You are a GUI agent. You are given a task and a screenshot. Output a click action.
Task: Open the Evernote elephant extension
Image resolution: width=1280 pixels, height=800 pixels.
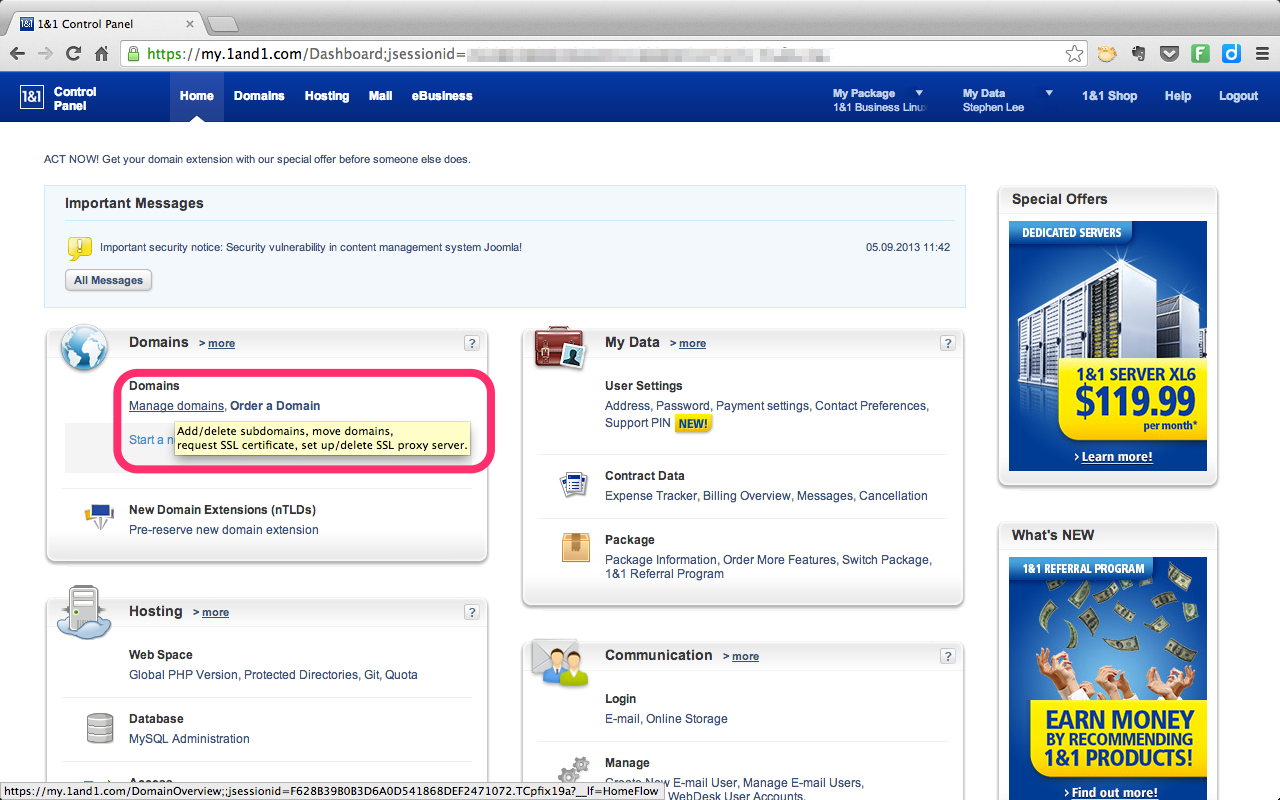point(1137,54)
